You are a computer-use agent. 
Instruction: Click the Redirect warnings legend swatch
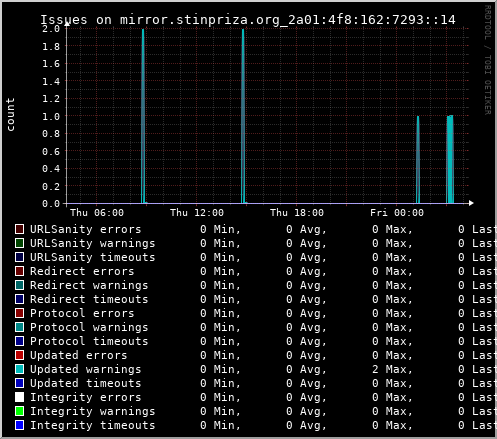(x=19, y=285)
